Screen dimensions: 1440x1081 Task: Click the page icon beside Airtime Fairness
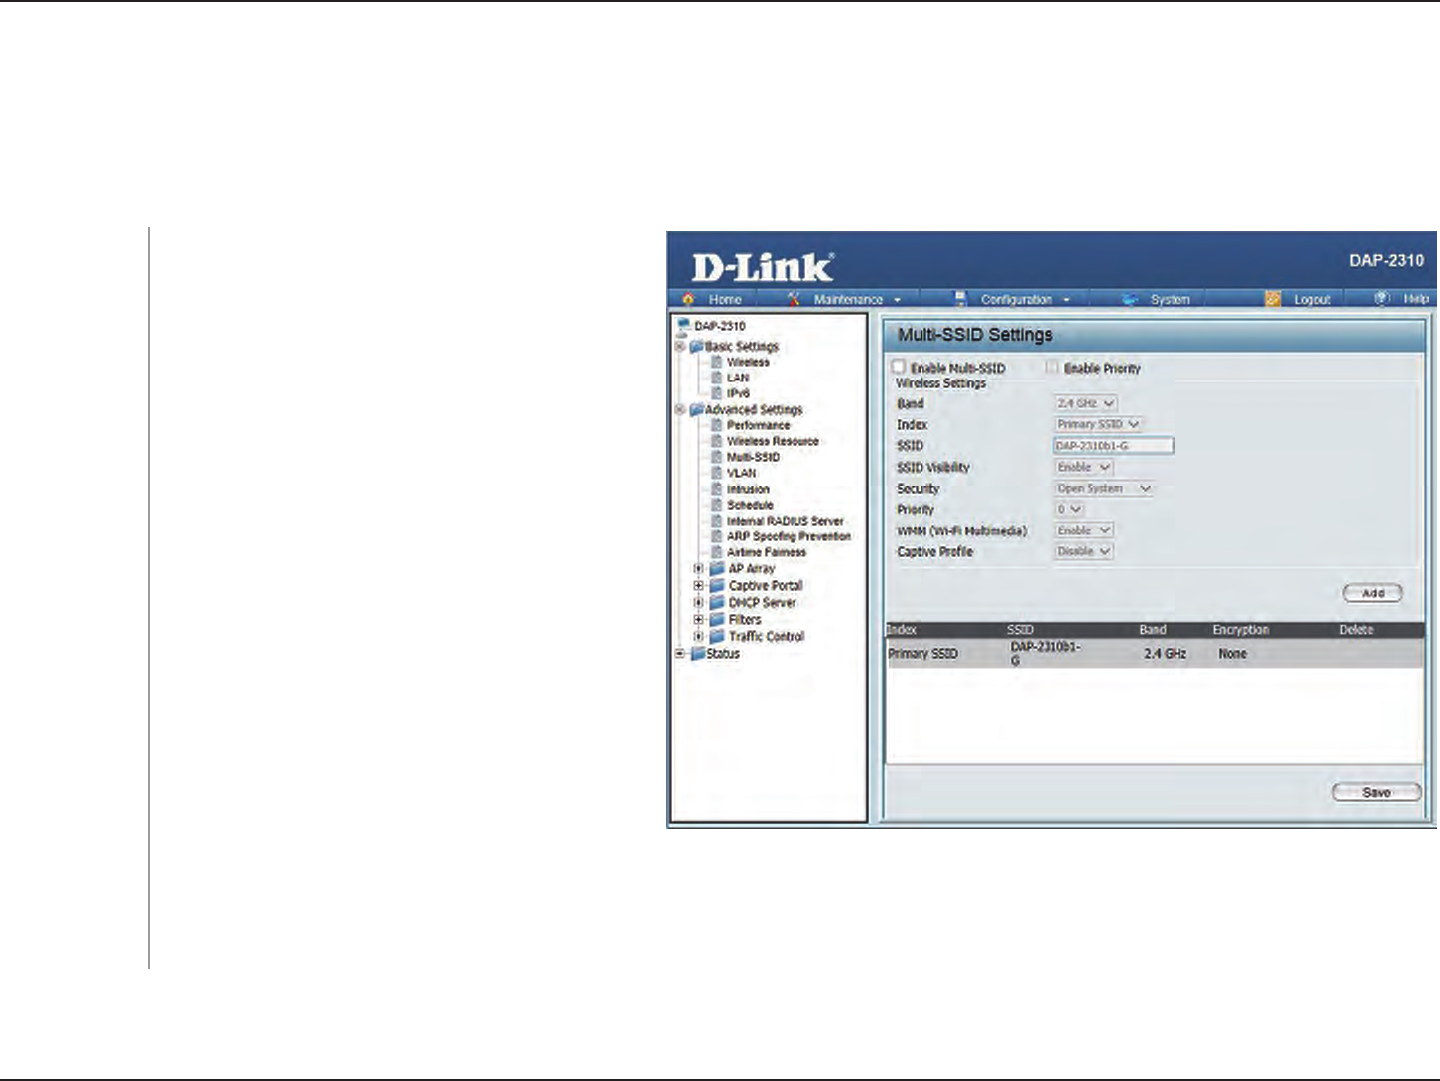[716, 552]
